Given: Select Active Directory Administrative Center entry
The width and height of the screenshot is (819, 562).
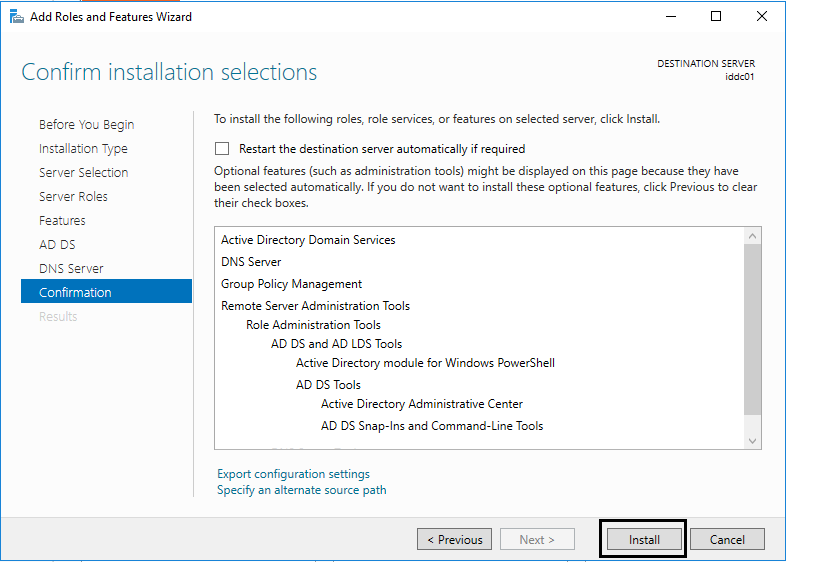Looking at the screenshot, I should (422, 404).
